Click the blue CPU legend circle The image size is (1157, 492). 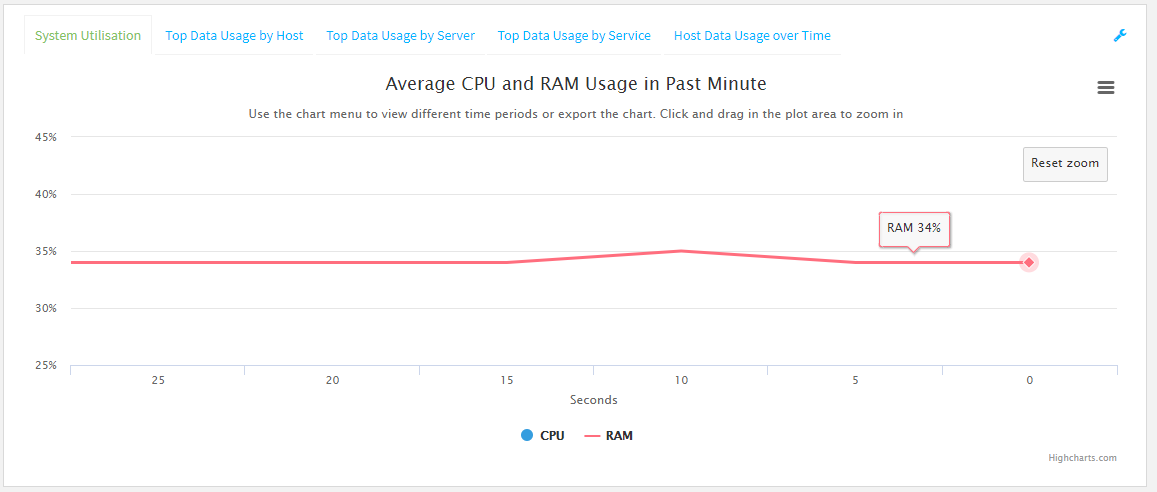(527, 436)
